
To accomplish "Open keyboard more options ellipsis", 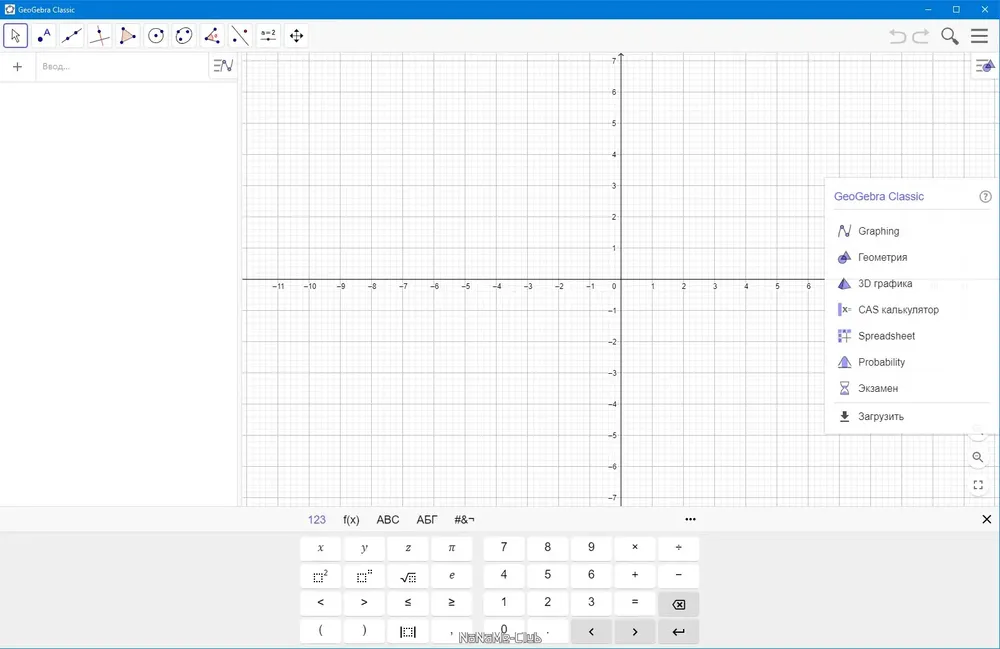I will click(x=690, y=519).
